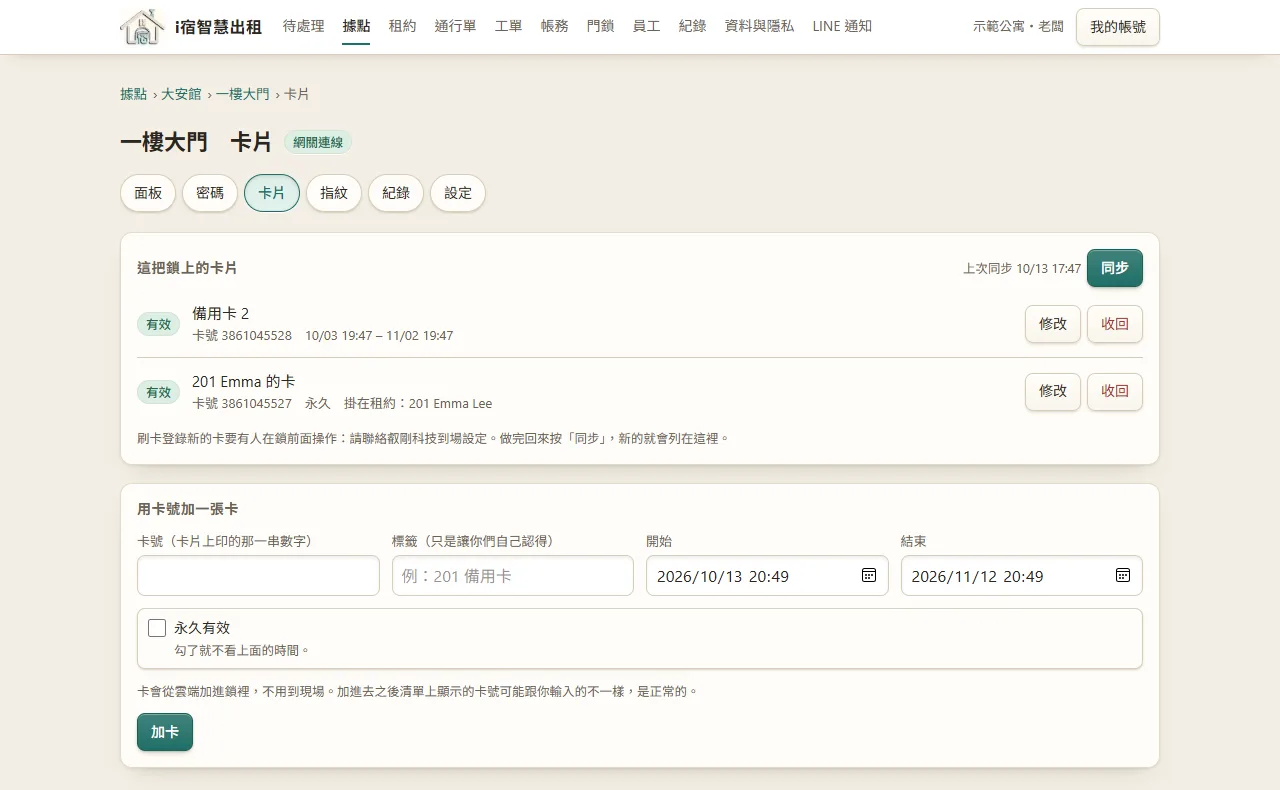Open 帳務 navigation item
Viewport: 1280px width, 790px height.
click(555, 26)
